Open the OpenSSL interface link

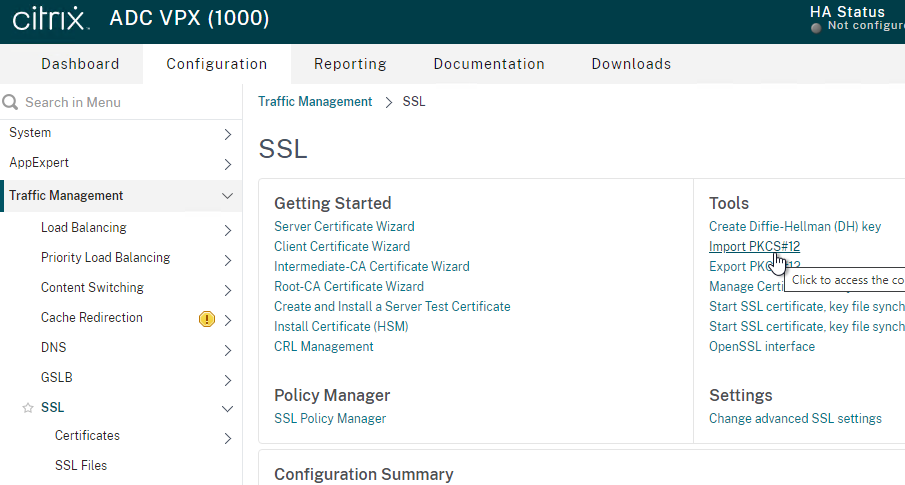(x=762, y=346)
